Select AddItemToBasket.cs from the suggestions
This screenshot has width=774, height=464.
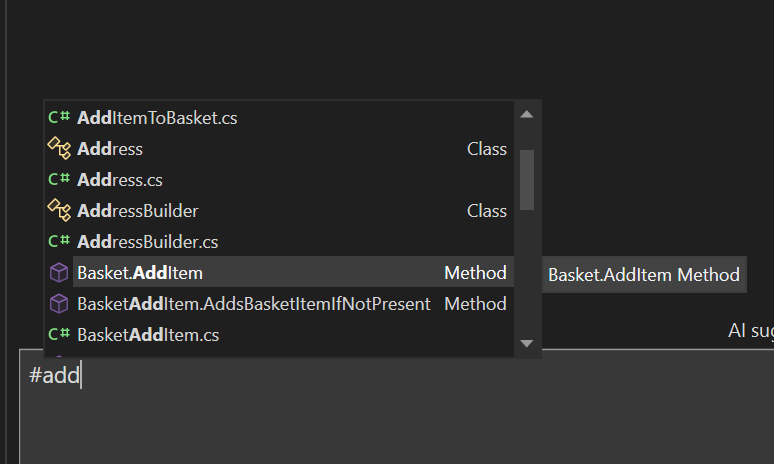click(157, 118)
